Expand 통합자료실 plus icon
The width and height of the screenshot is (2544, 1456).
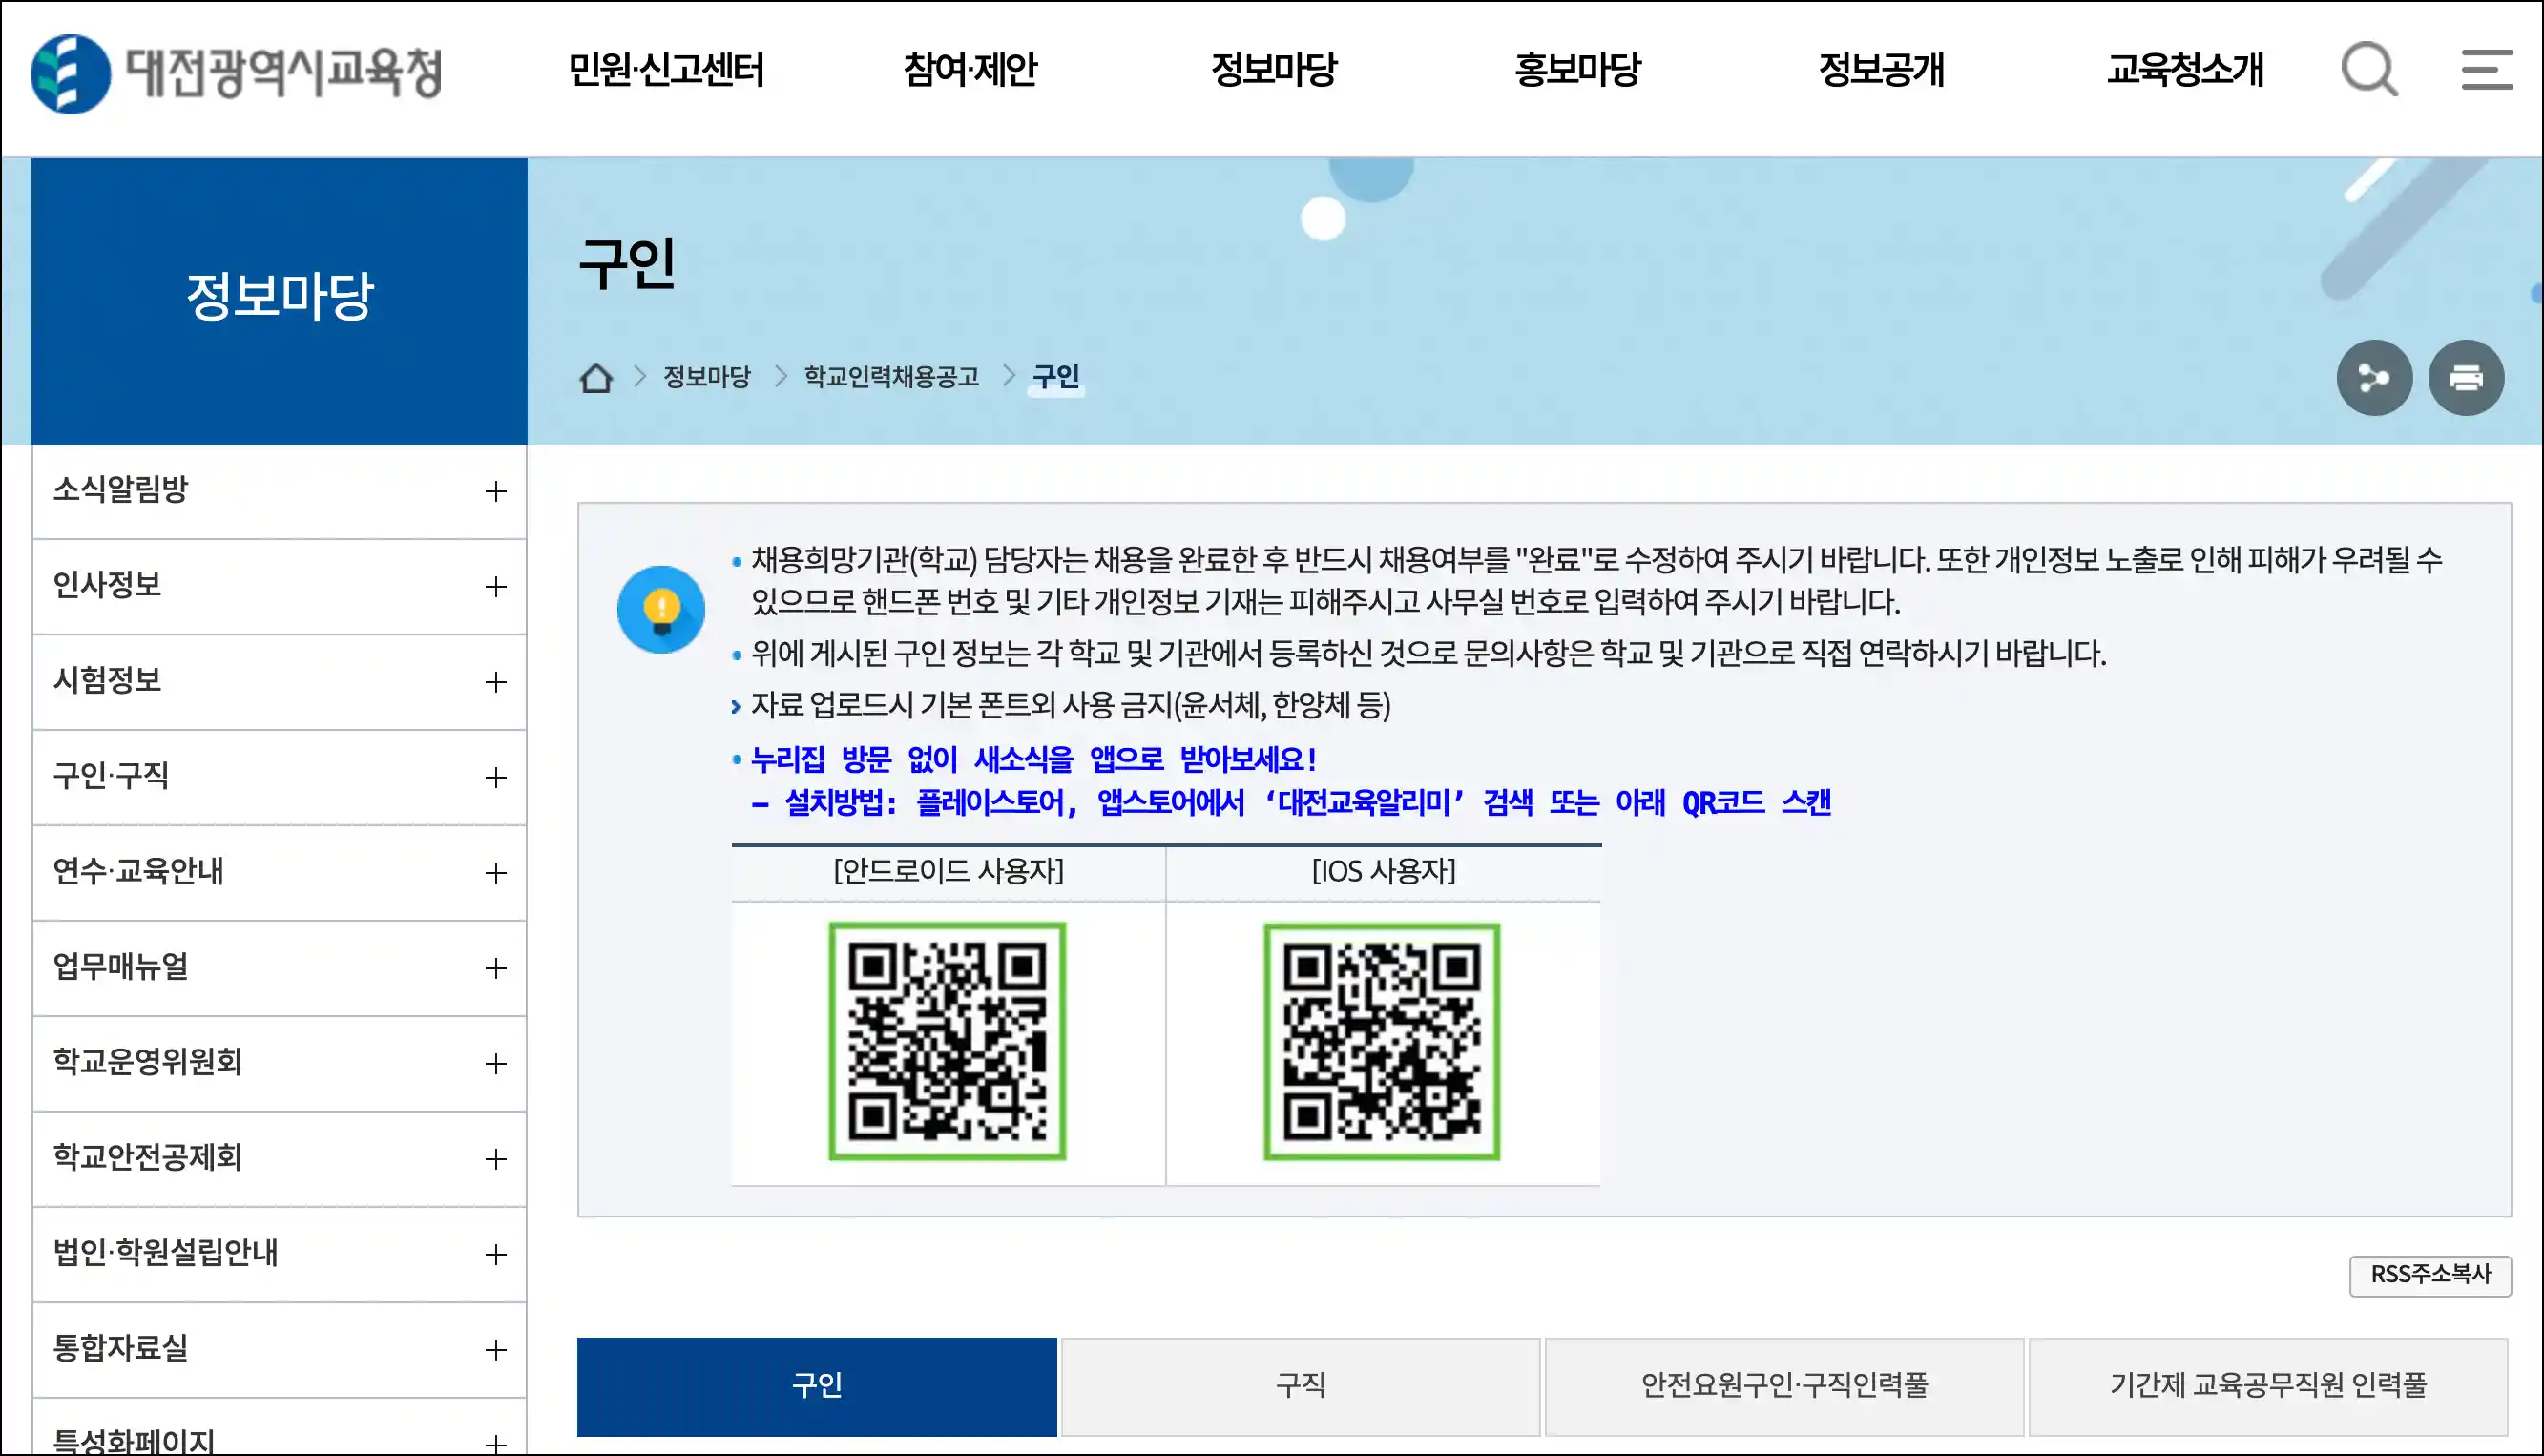pyautogui.click(x=496, y=1350)
